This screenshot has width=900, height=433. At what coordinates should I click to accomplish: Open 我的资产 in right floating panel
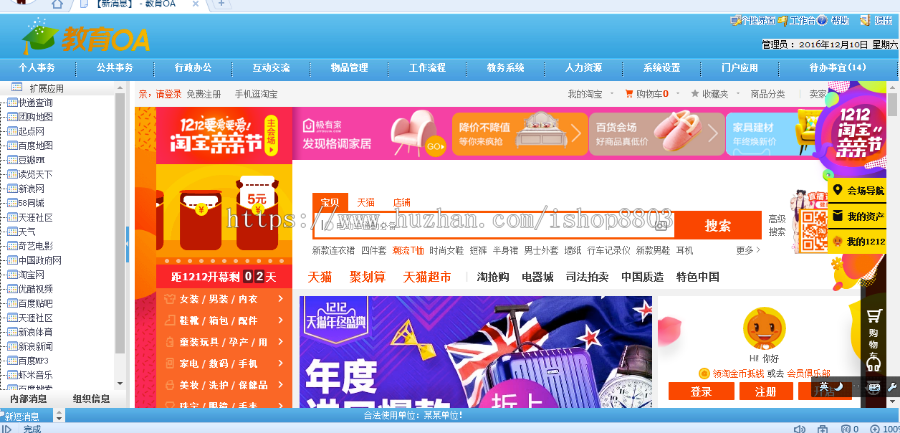[x=858, y=216]
